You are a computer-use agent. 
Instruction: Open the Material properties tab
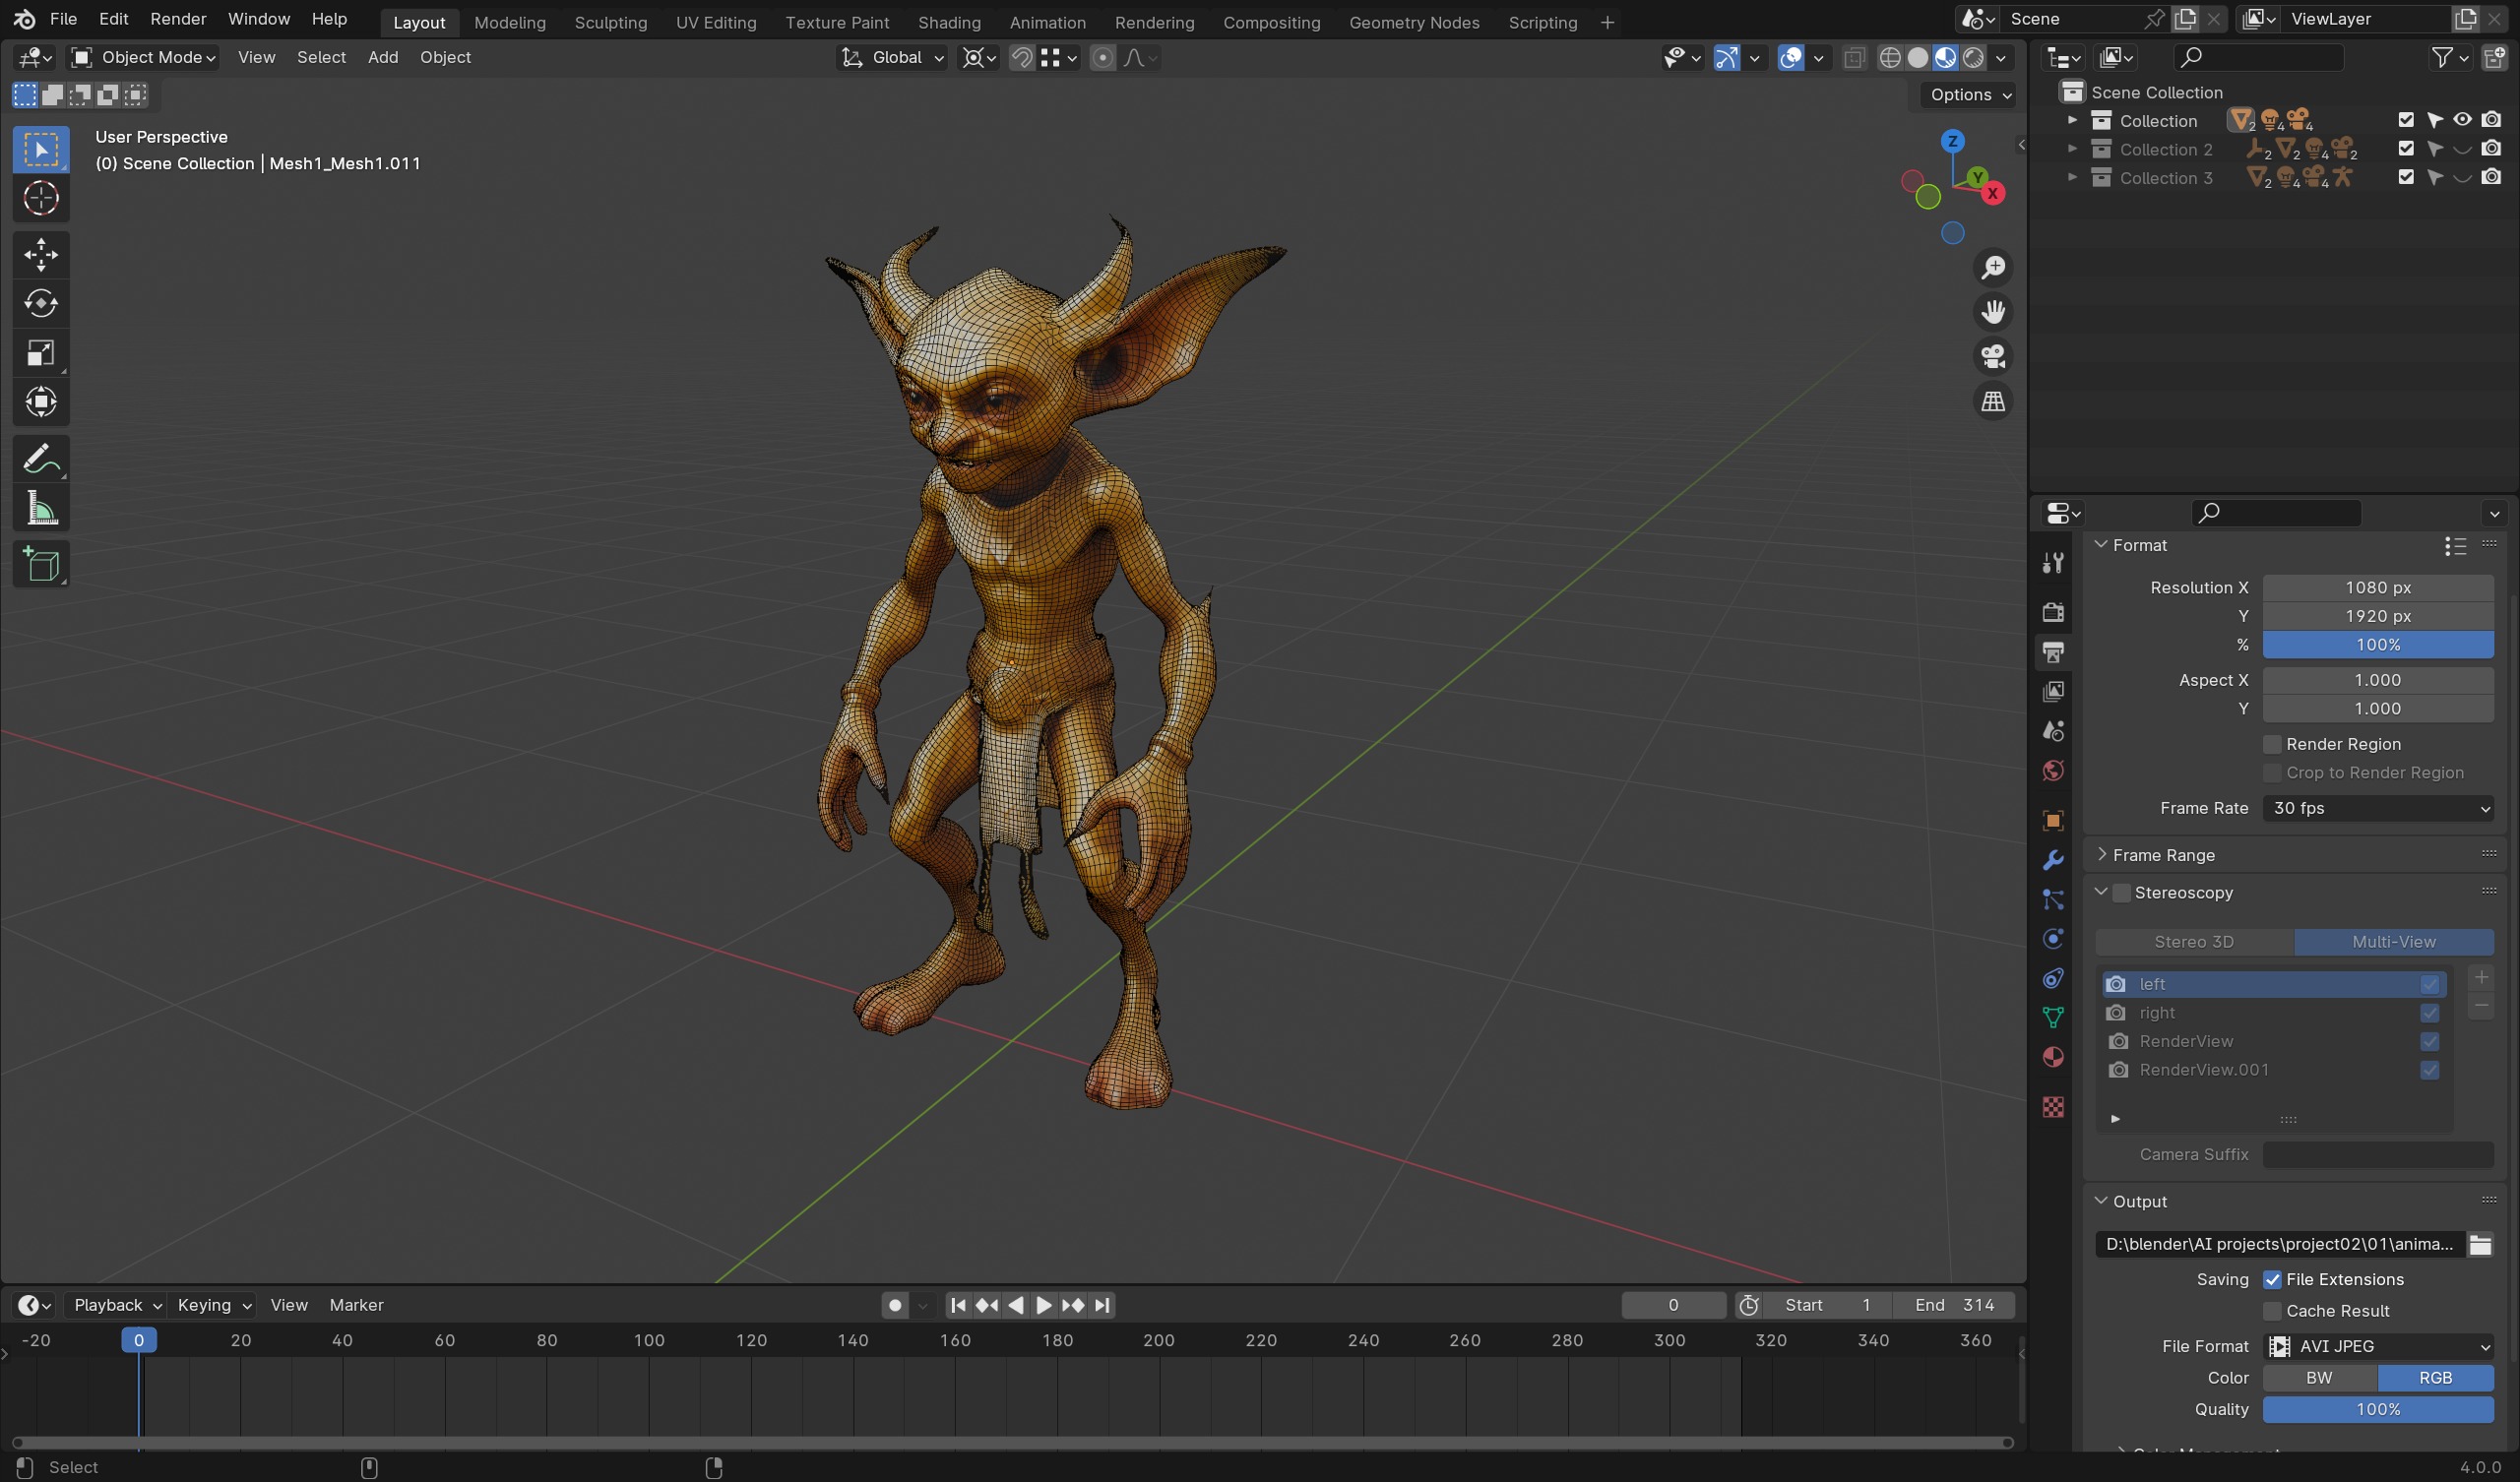click(x=2053, y=1057)
